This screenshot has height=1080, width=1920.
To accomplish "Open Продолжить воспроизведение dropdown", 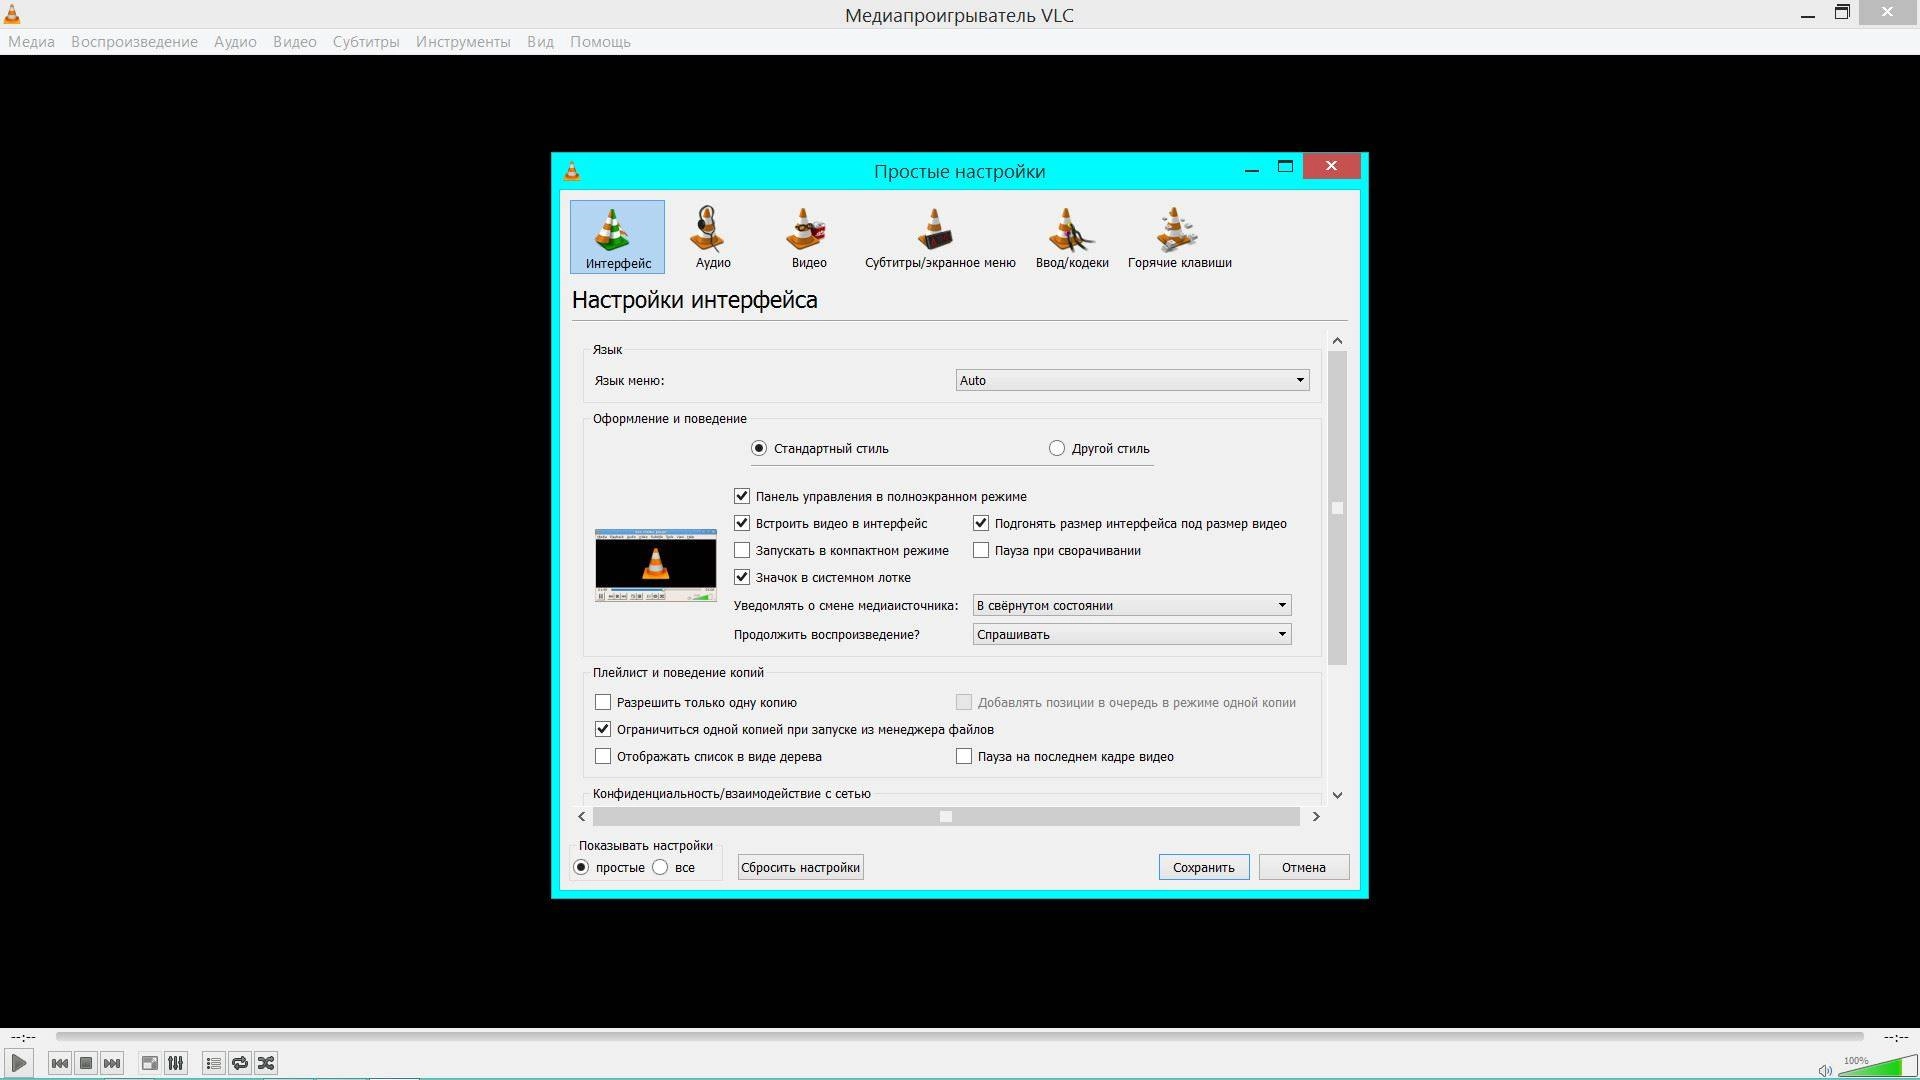I will 1132,634.
